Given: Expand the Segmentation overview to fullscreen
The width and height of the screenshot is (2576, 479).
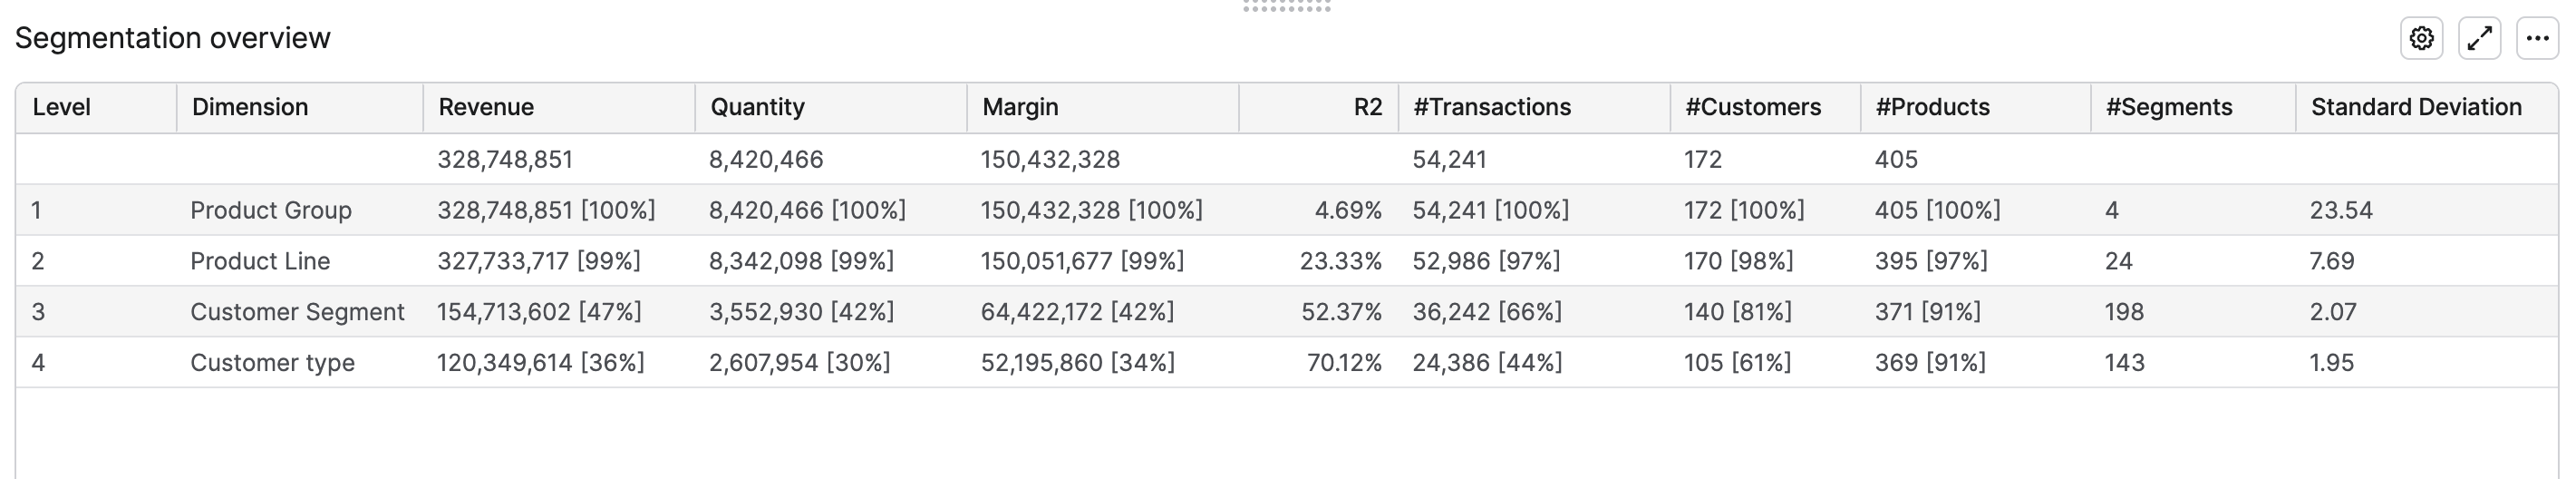Looking at the screenshot, I should pyautogui.click(x=2479, y=39).
